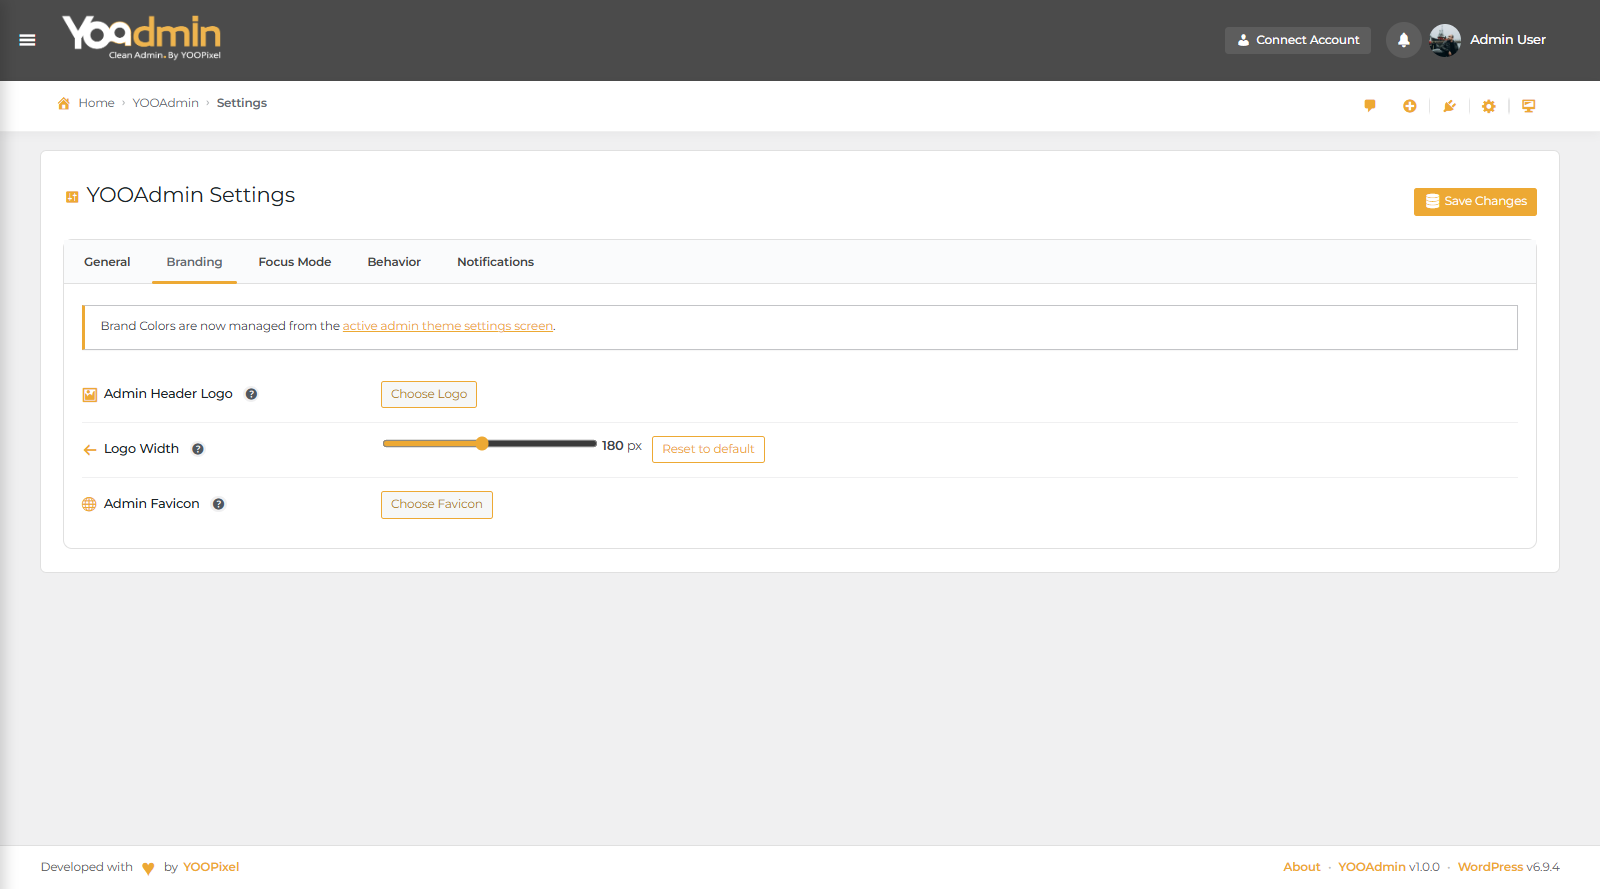Click the add new plus icon
Viewport: 1600px width, 889px height.
click(1410, 106)
